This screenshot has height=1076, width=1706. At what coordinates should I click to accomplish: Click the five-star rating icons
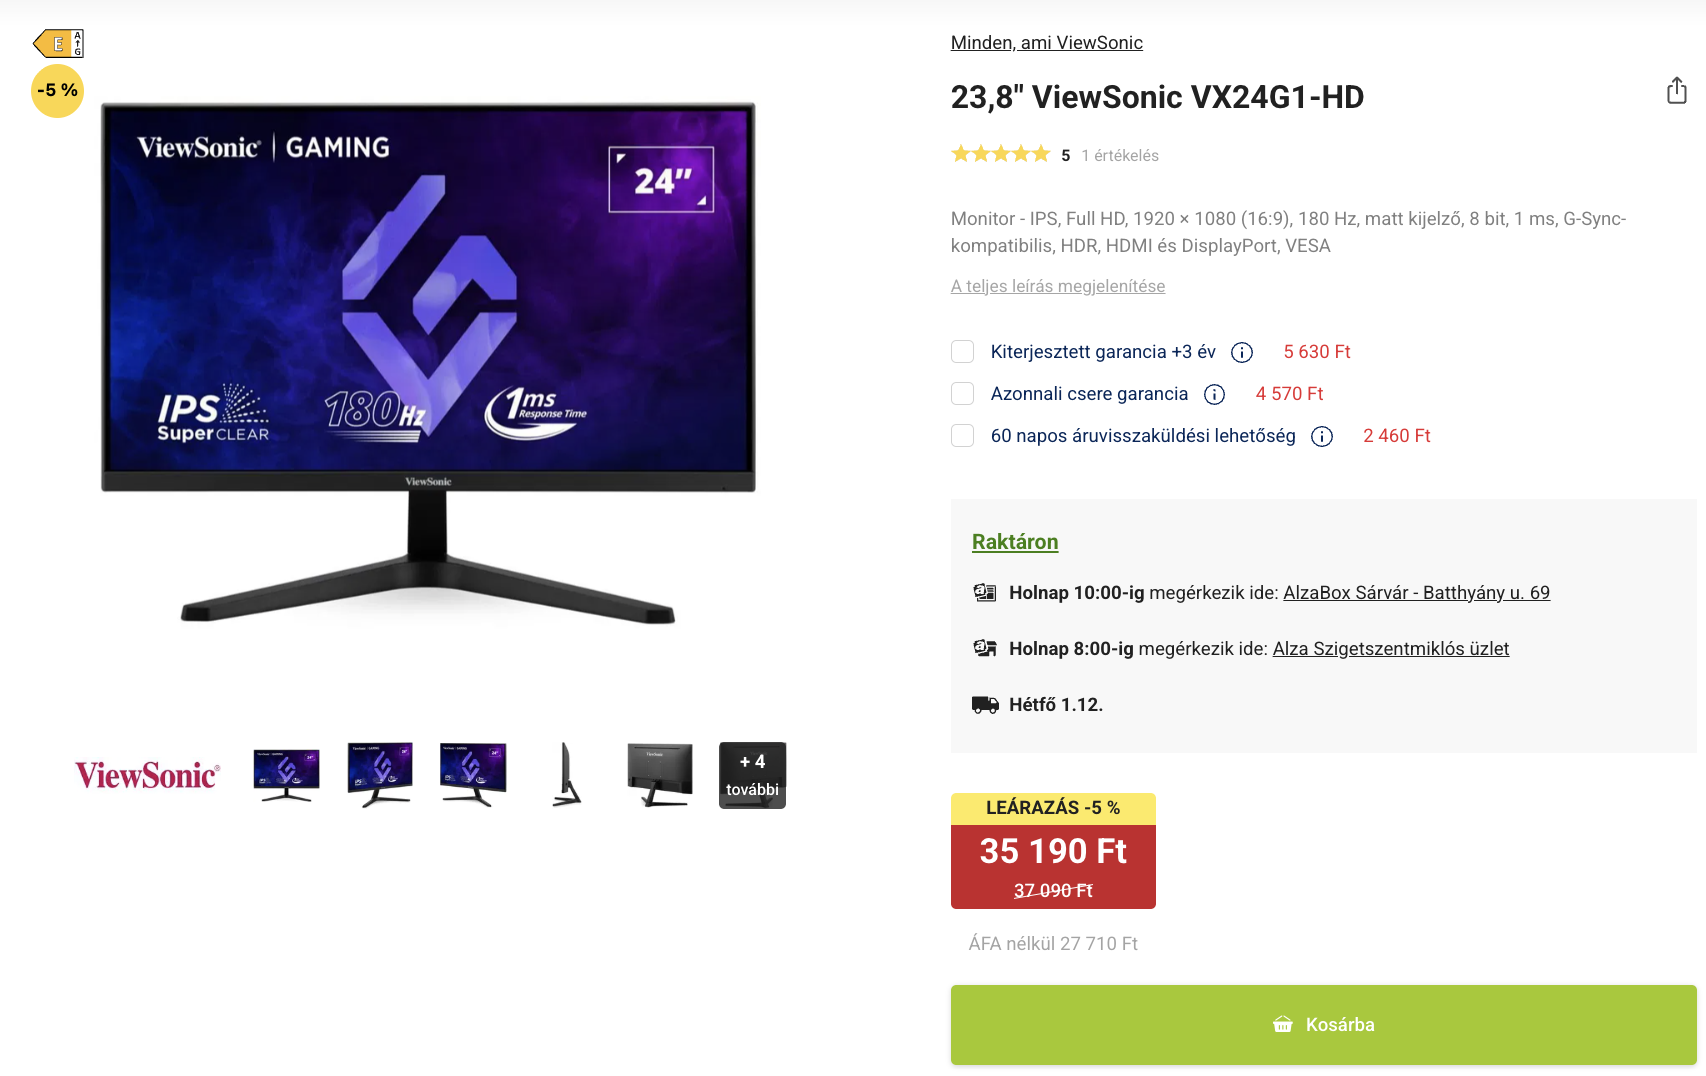1000,154
